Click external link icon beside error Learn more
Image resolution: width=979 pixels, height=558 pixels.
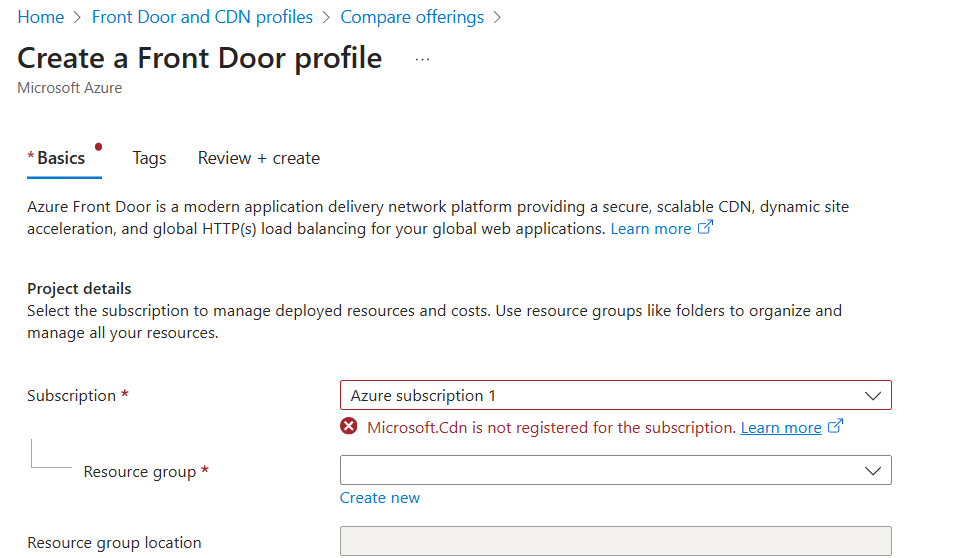(835, 426)
